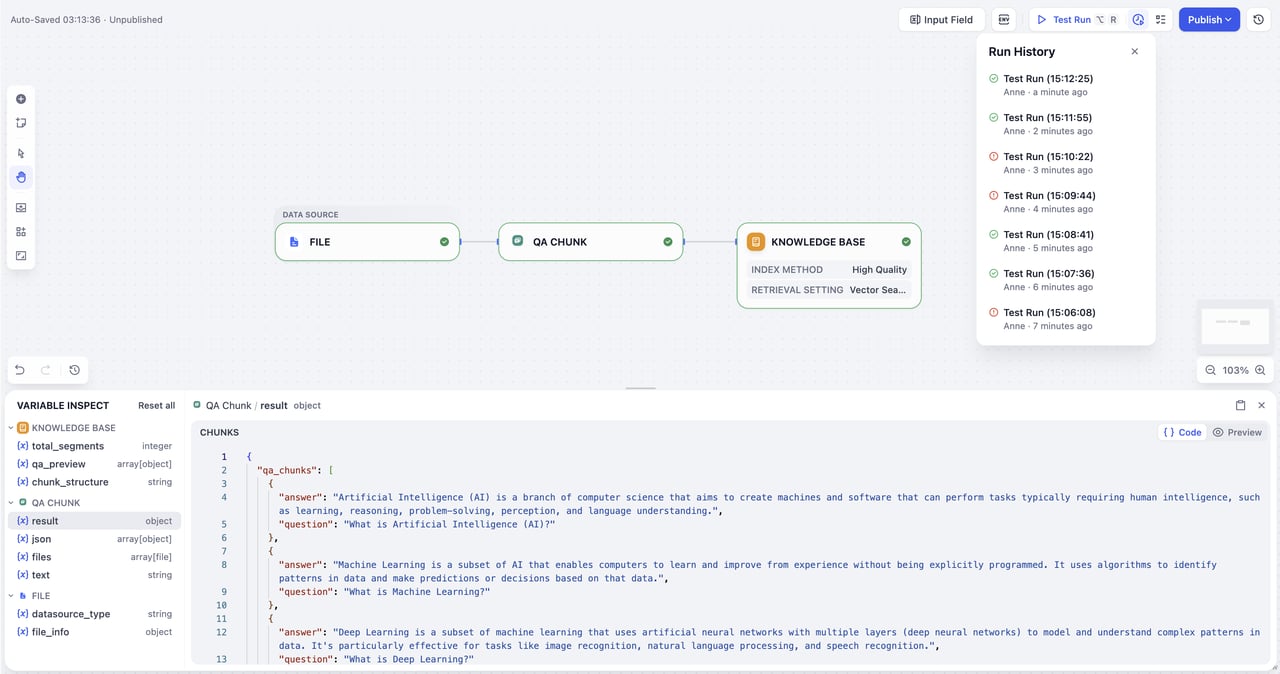Image resolution: width=1280 pixels, height=674 pixels.
Task: Zoom in the canvas
Action: [1260, 370]
